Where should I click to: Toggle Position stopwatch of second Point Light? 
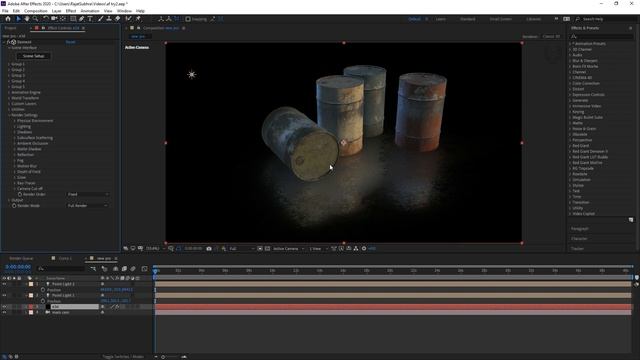43,301
